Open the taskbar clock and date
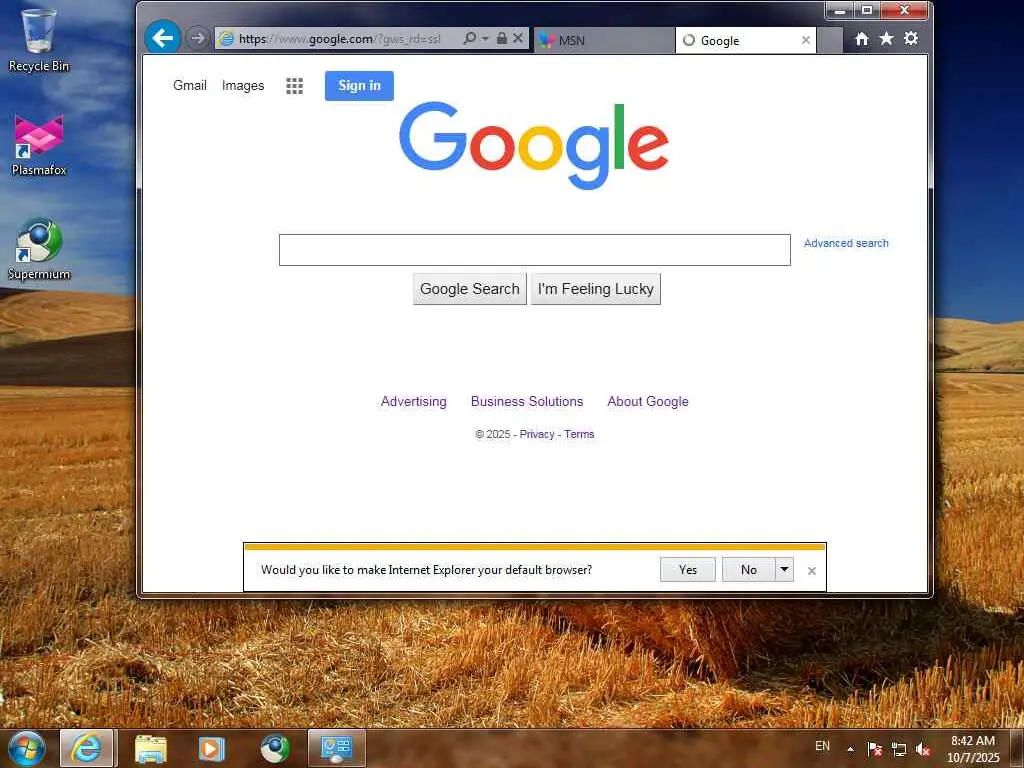Viewport: 1024px width, 768px height. tap(973, 749)
